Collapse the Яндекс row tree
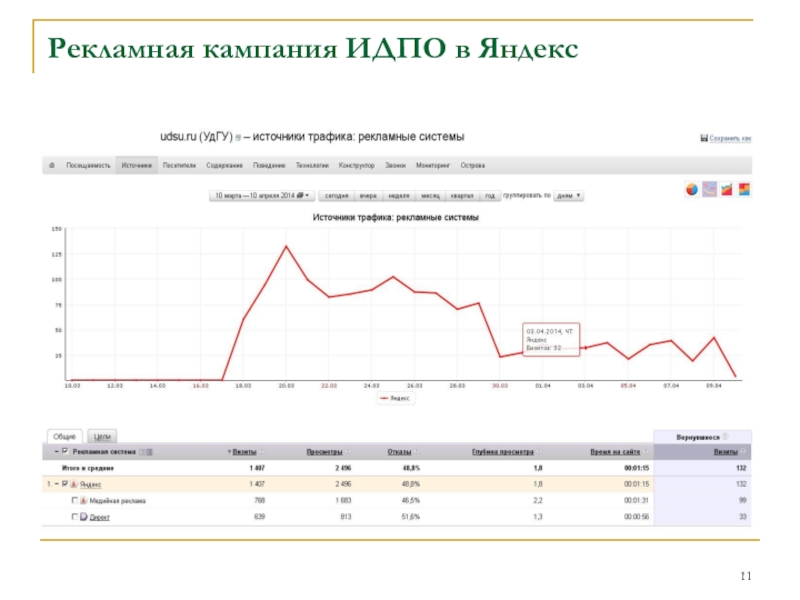Screen dimensions: 800x600 click(57, 484)
